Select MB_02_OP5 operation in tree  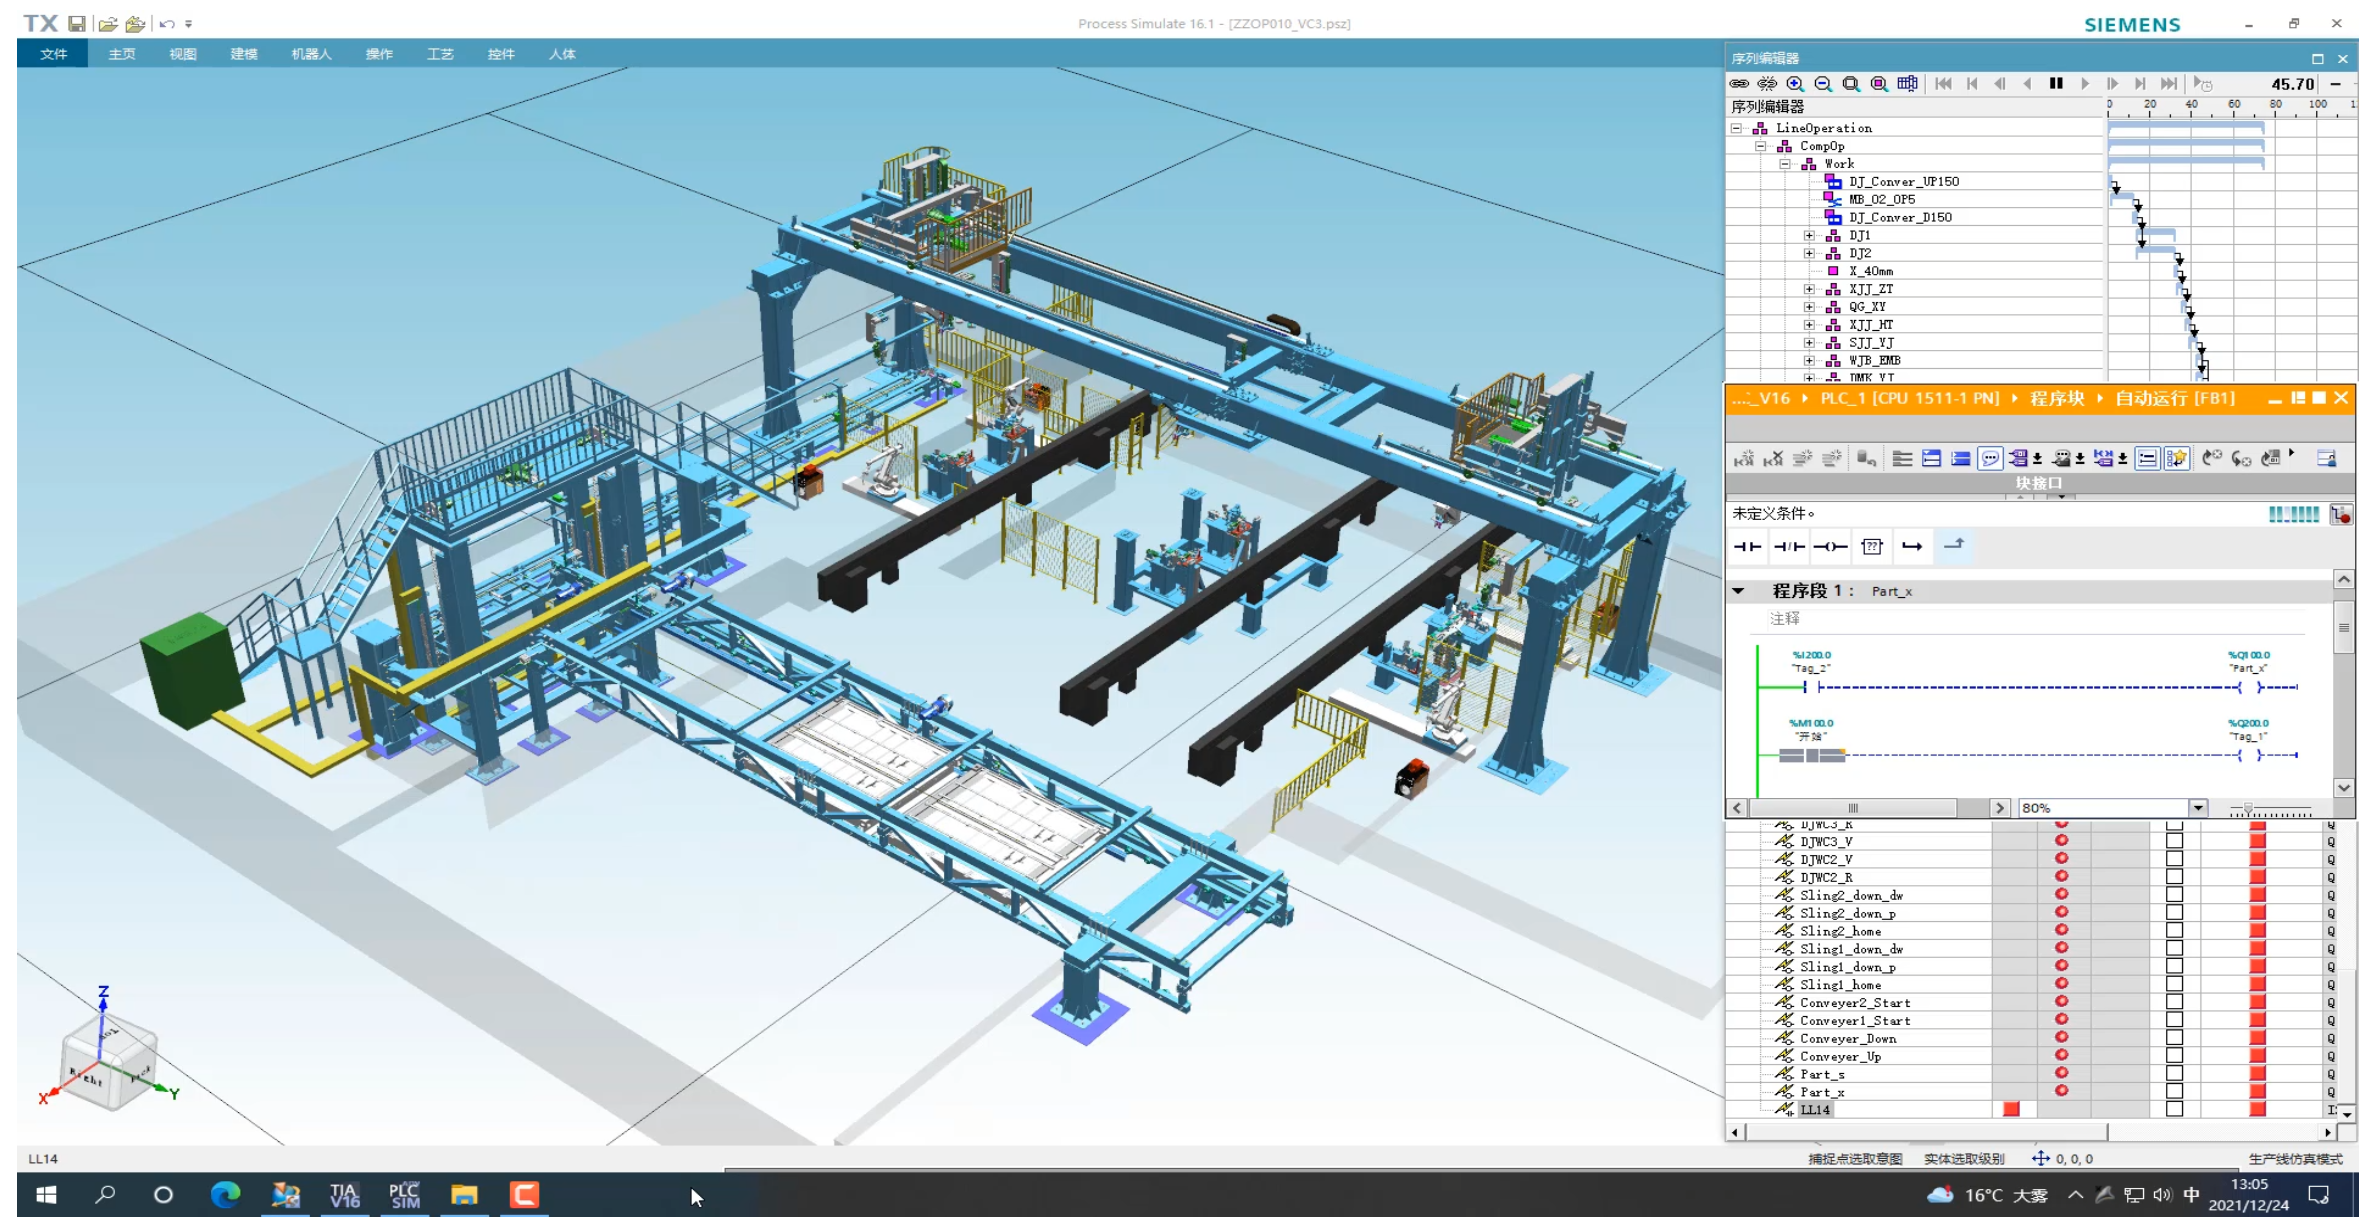click(x=1881, y=200)
